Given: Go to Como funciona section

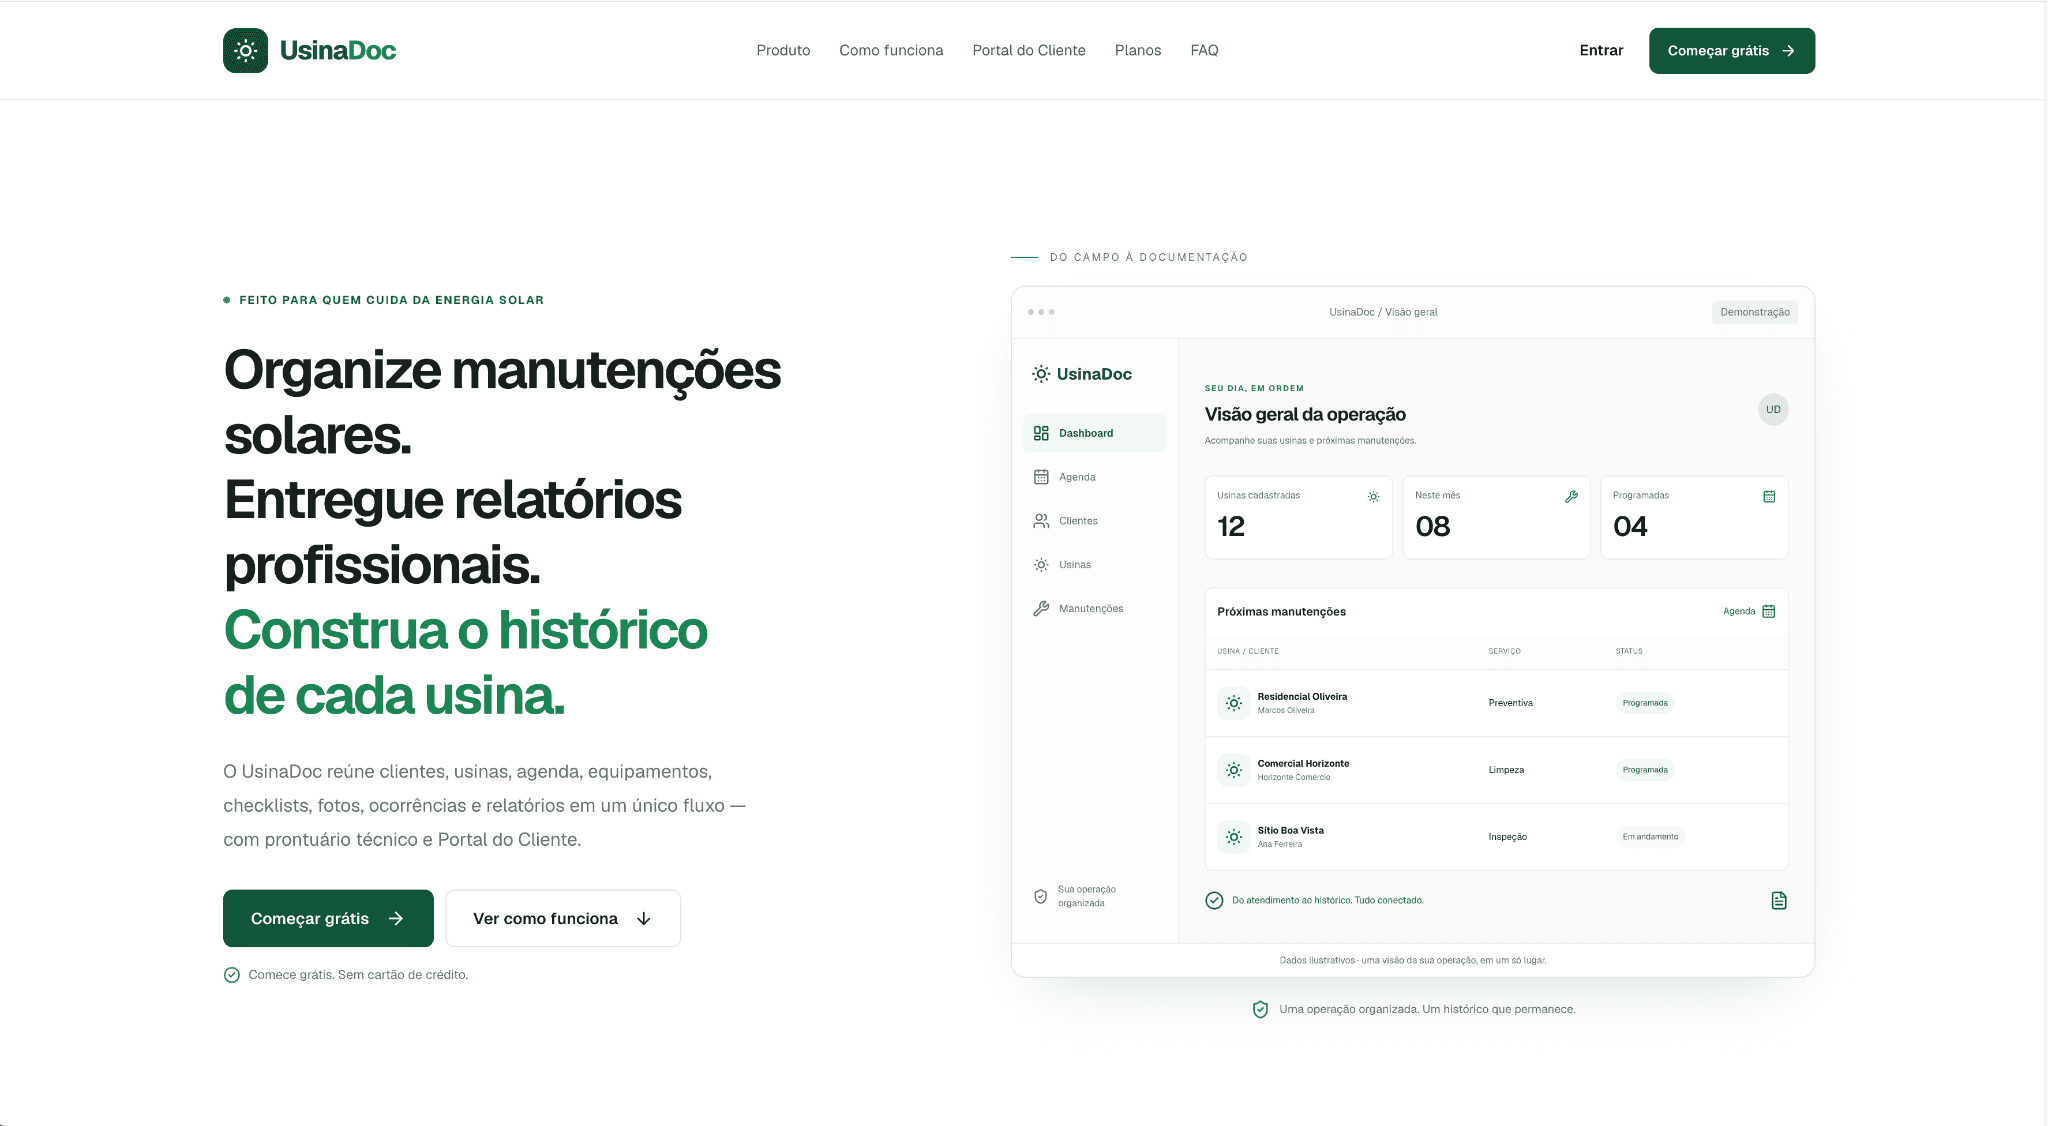Looking at the screenshot, I should click(x=891, y=50).
